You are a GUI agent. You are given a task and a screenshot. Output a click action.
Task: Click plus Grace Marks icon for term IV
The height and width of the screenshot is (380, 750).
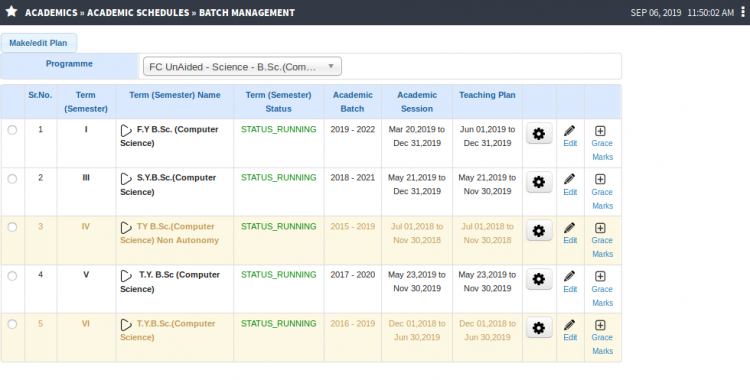pyautogui.click(x=600, y=228)
